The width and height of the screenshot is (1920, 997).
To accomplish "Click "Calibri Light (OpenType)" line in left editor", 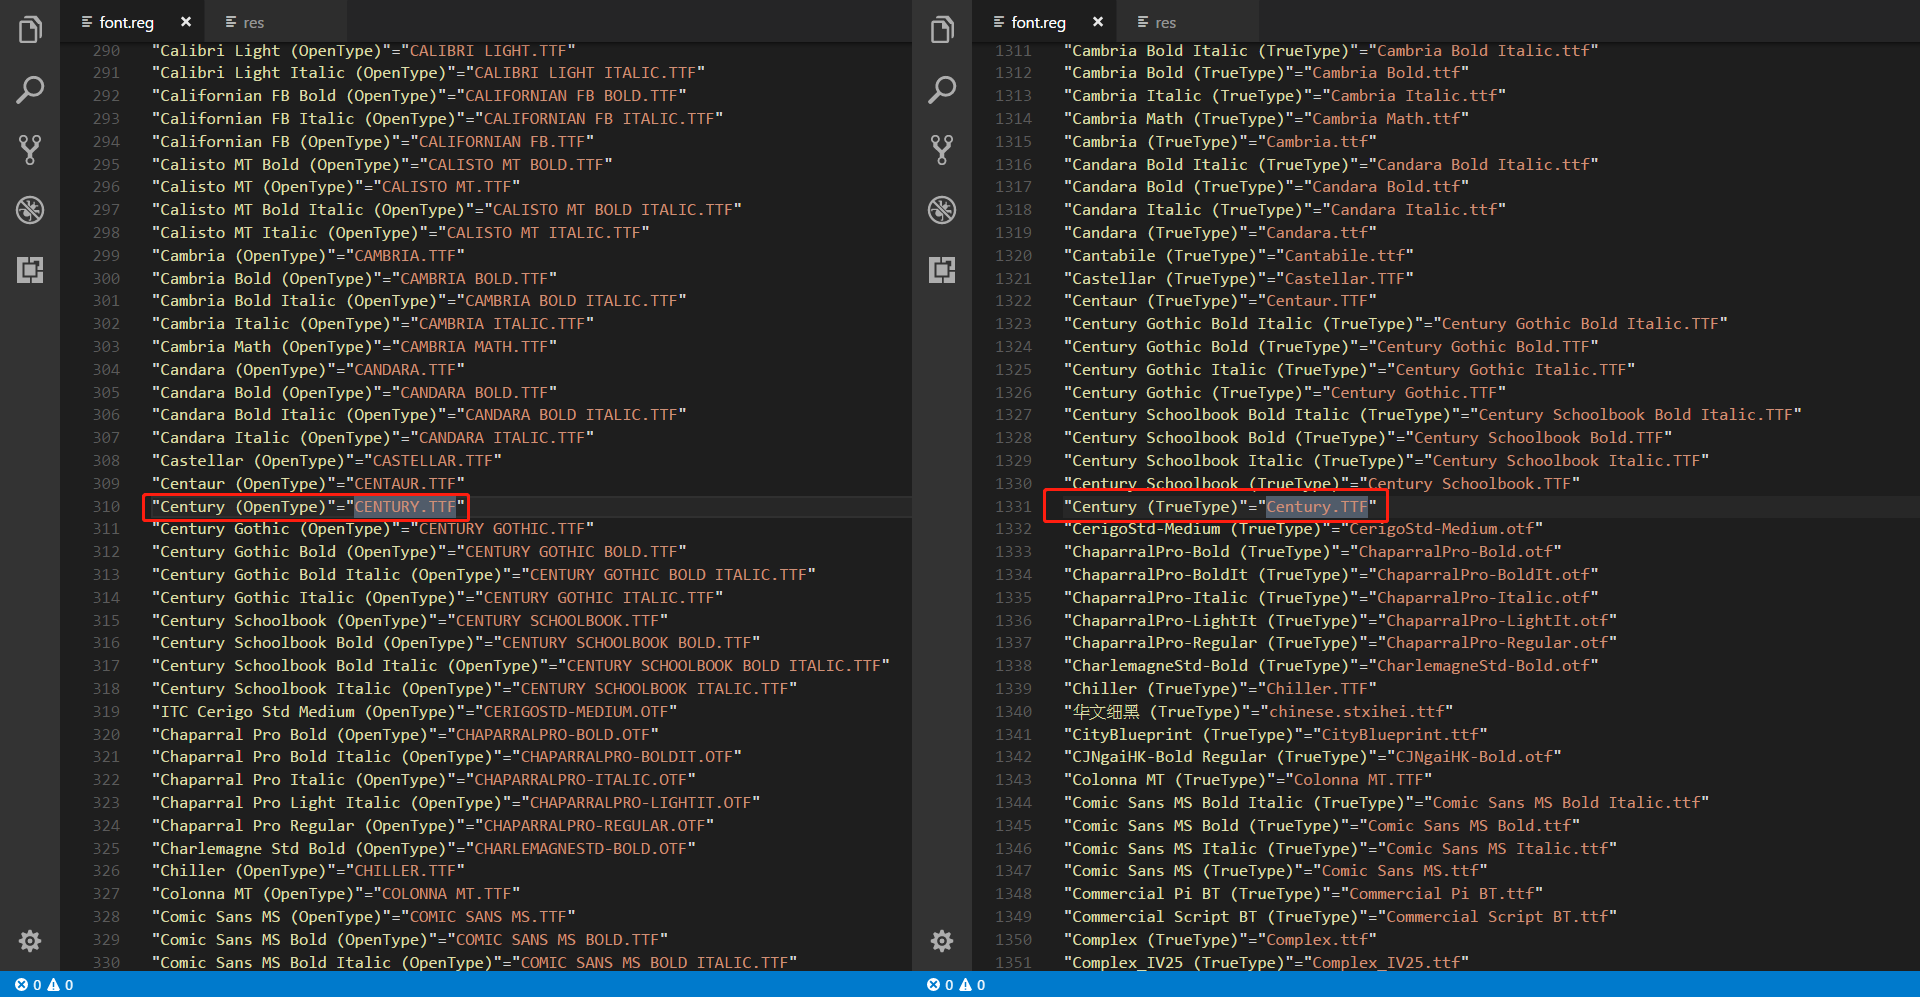I will (363, 51).
